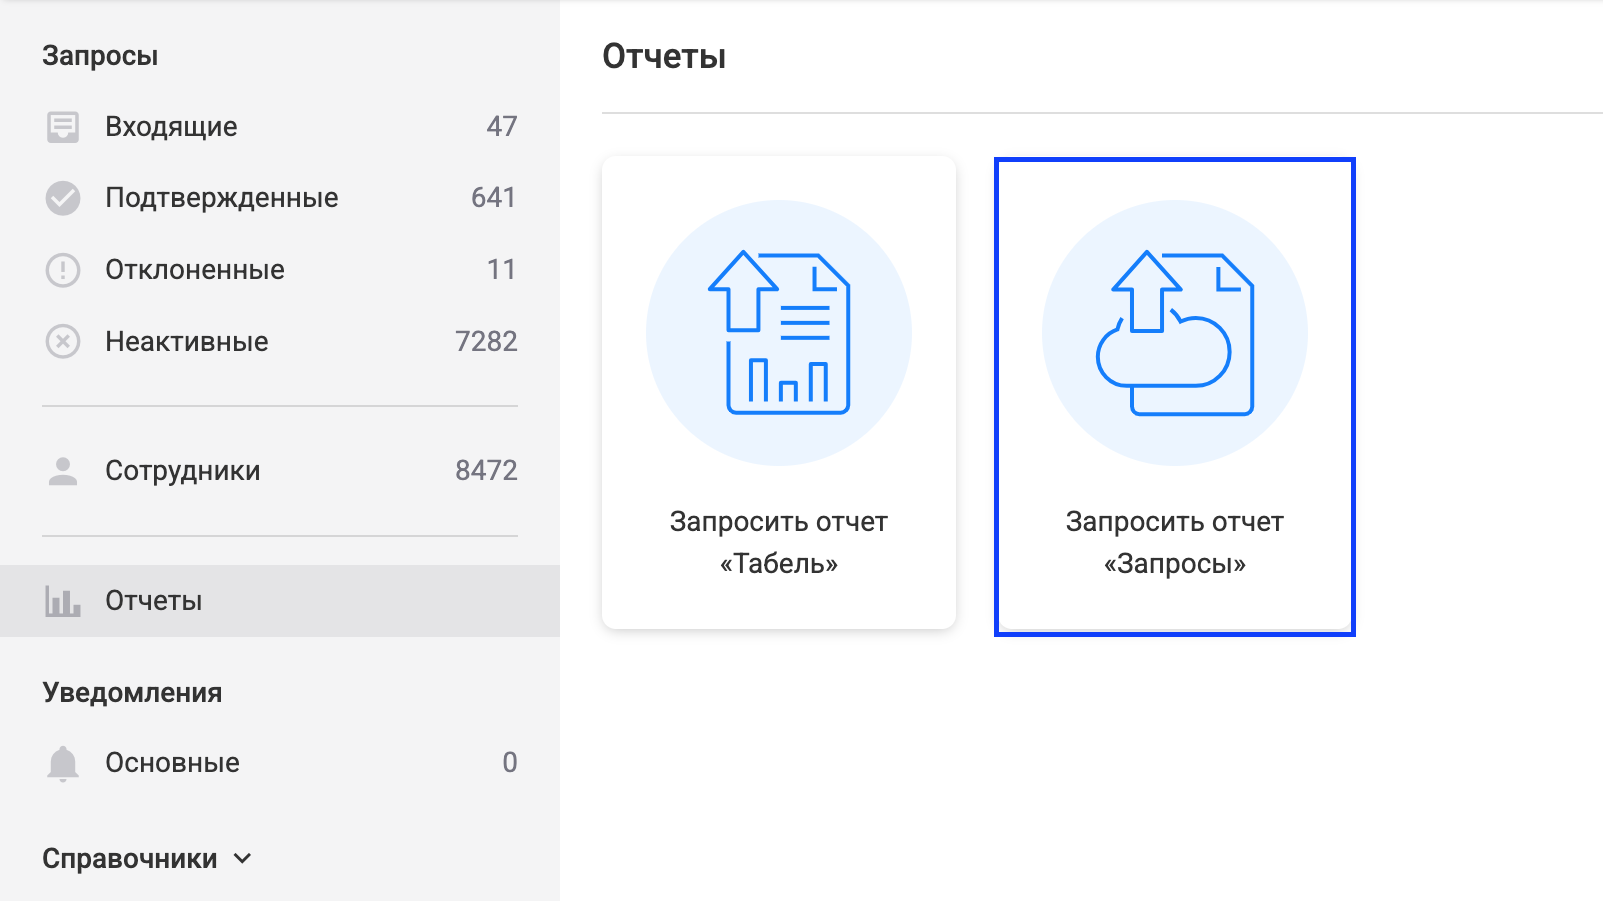Click the bar chart icon beside Отчеты
Image resolution: width=1603 pixels, height=901 pixels.
tap(63, 601)
